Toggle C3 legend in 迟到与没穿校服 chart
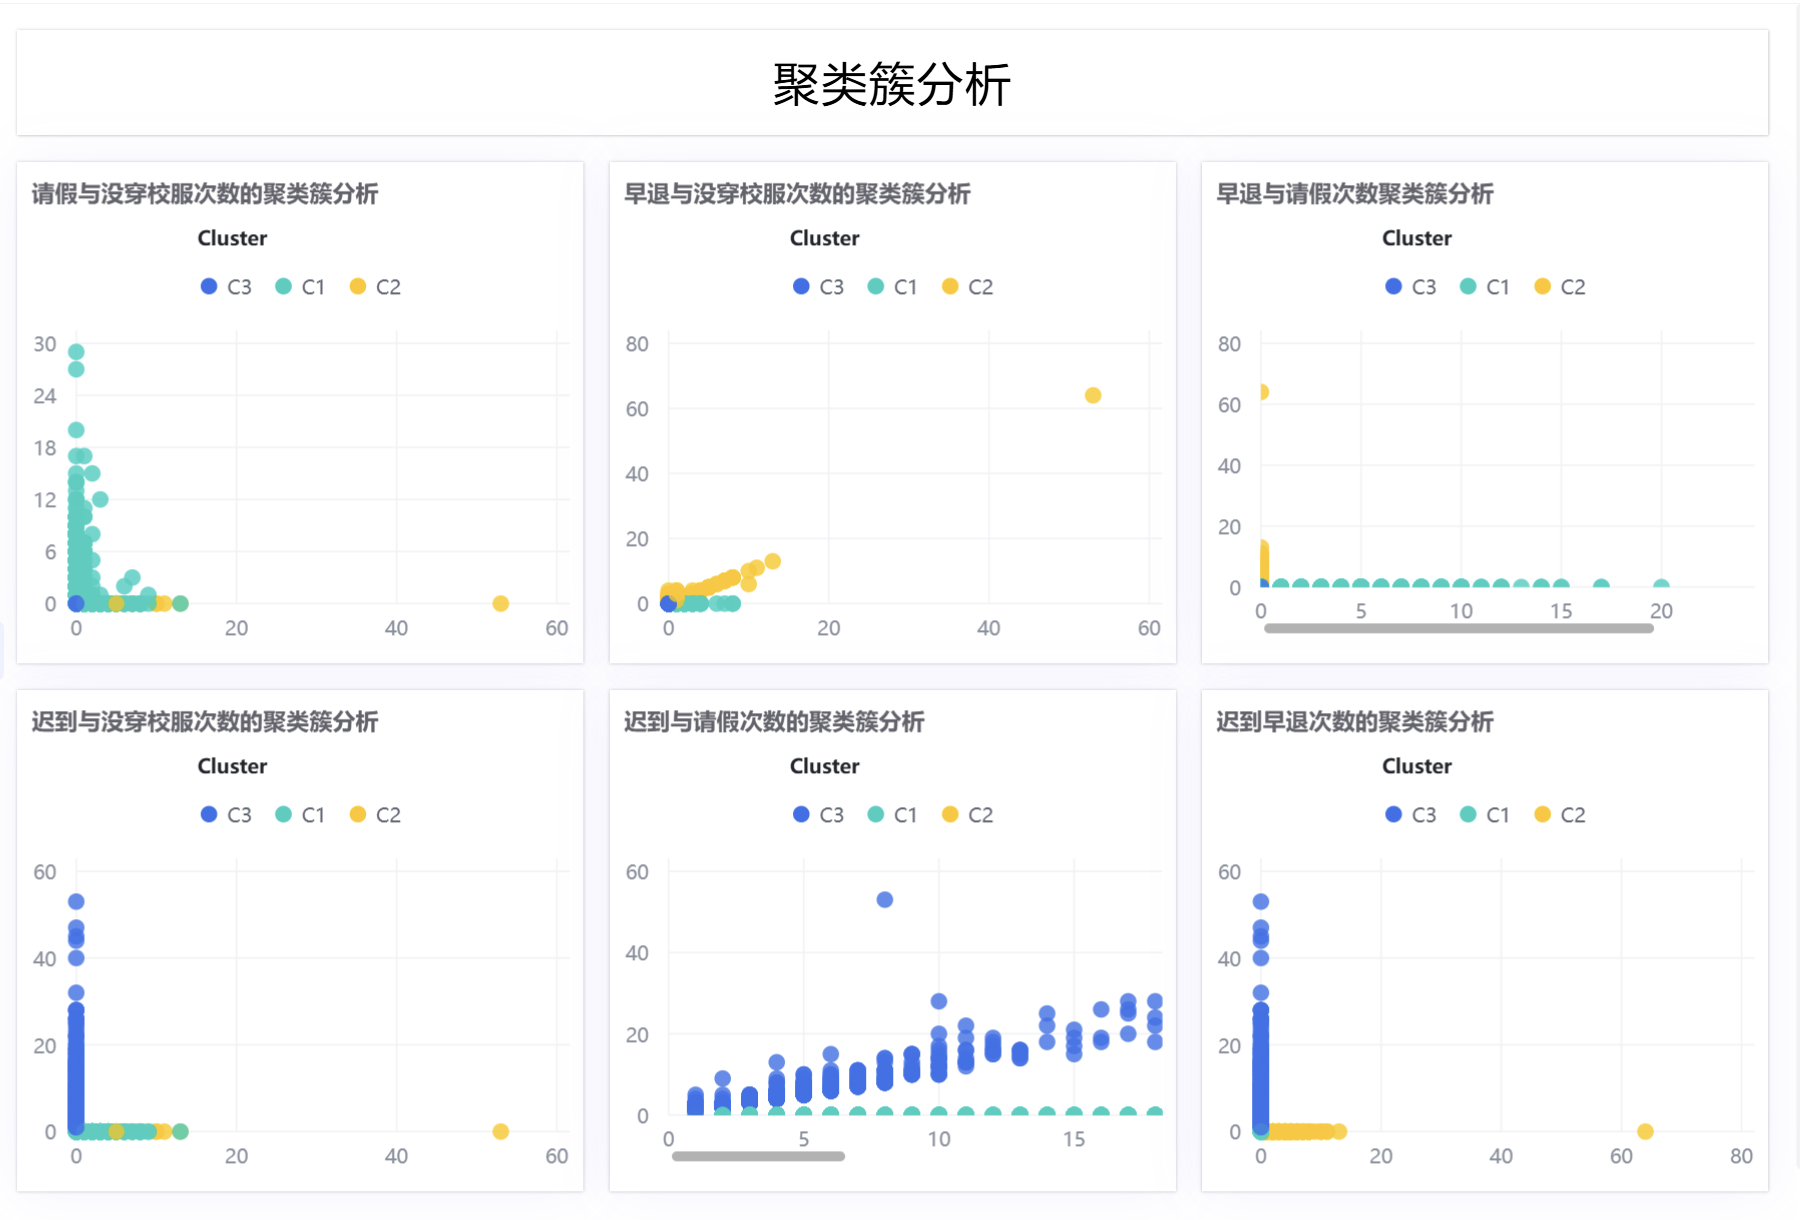 226,815
